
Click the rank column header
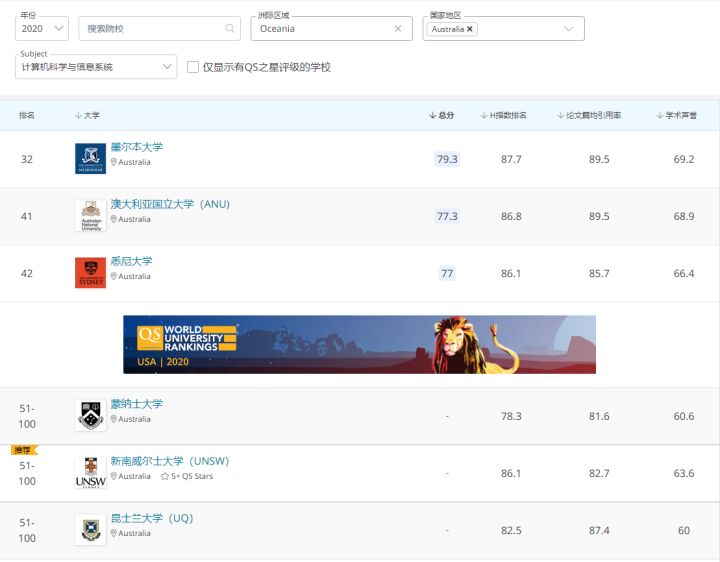point(27,115)
